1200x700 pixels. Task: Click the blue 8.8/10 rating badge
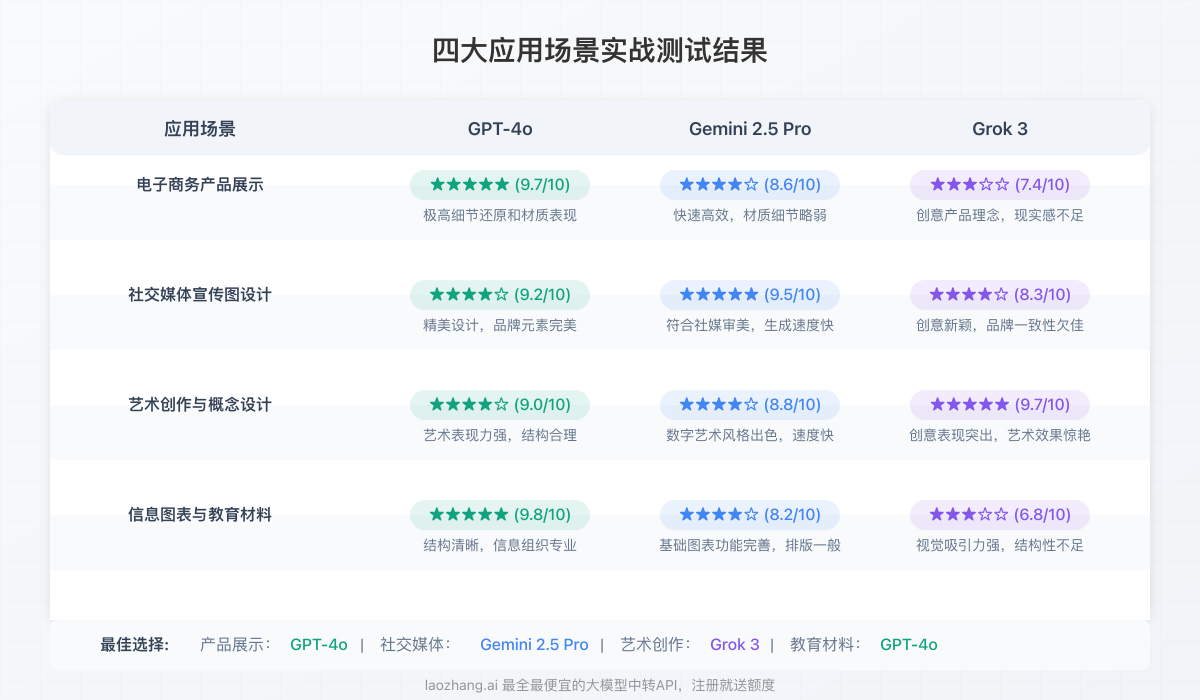point(750,405)
